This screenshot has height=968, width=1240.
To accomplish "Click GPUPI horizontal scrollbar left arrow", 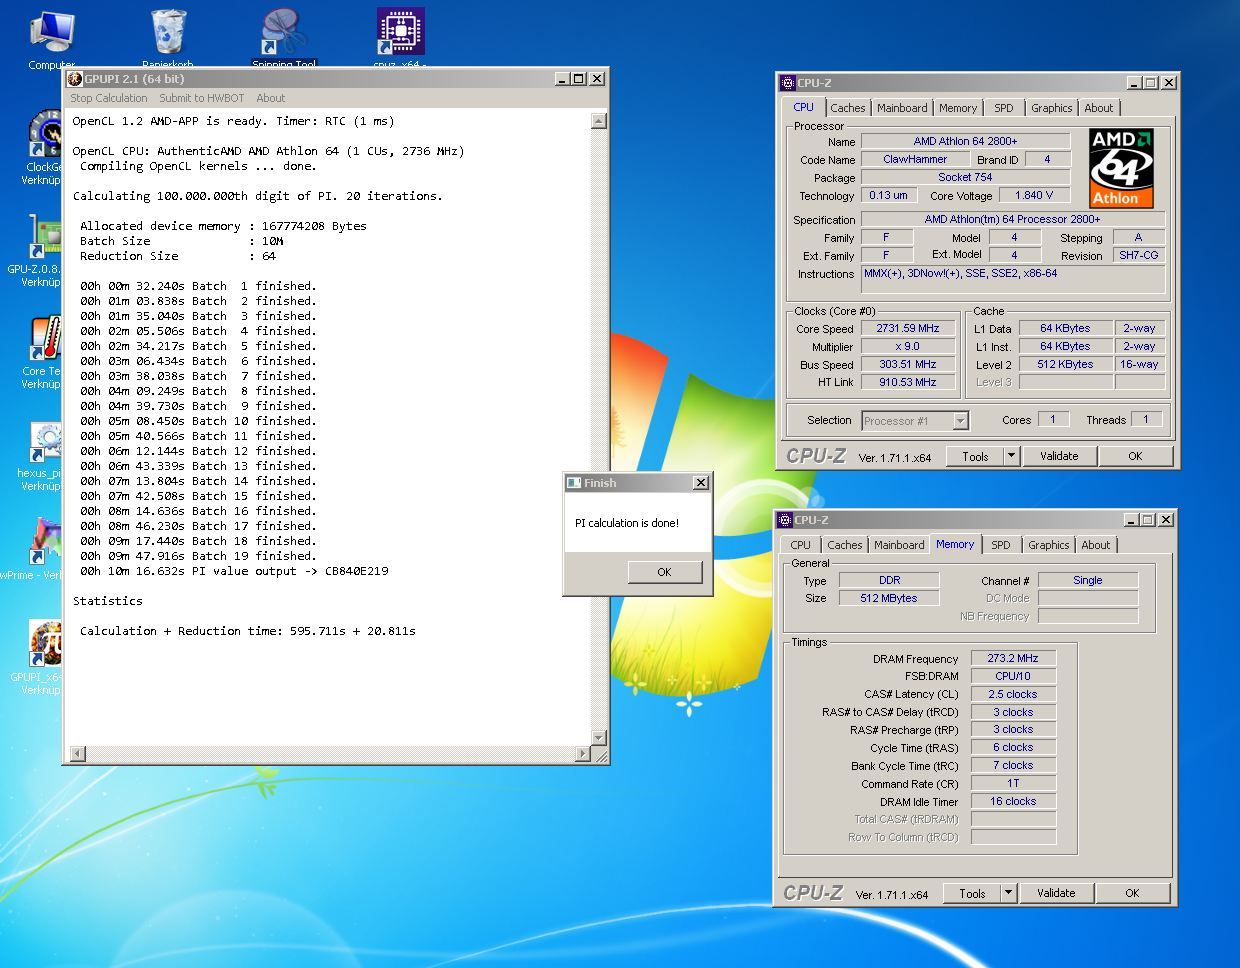I will pyautogui.click(x=78, y=754).
